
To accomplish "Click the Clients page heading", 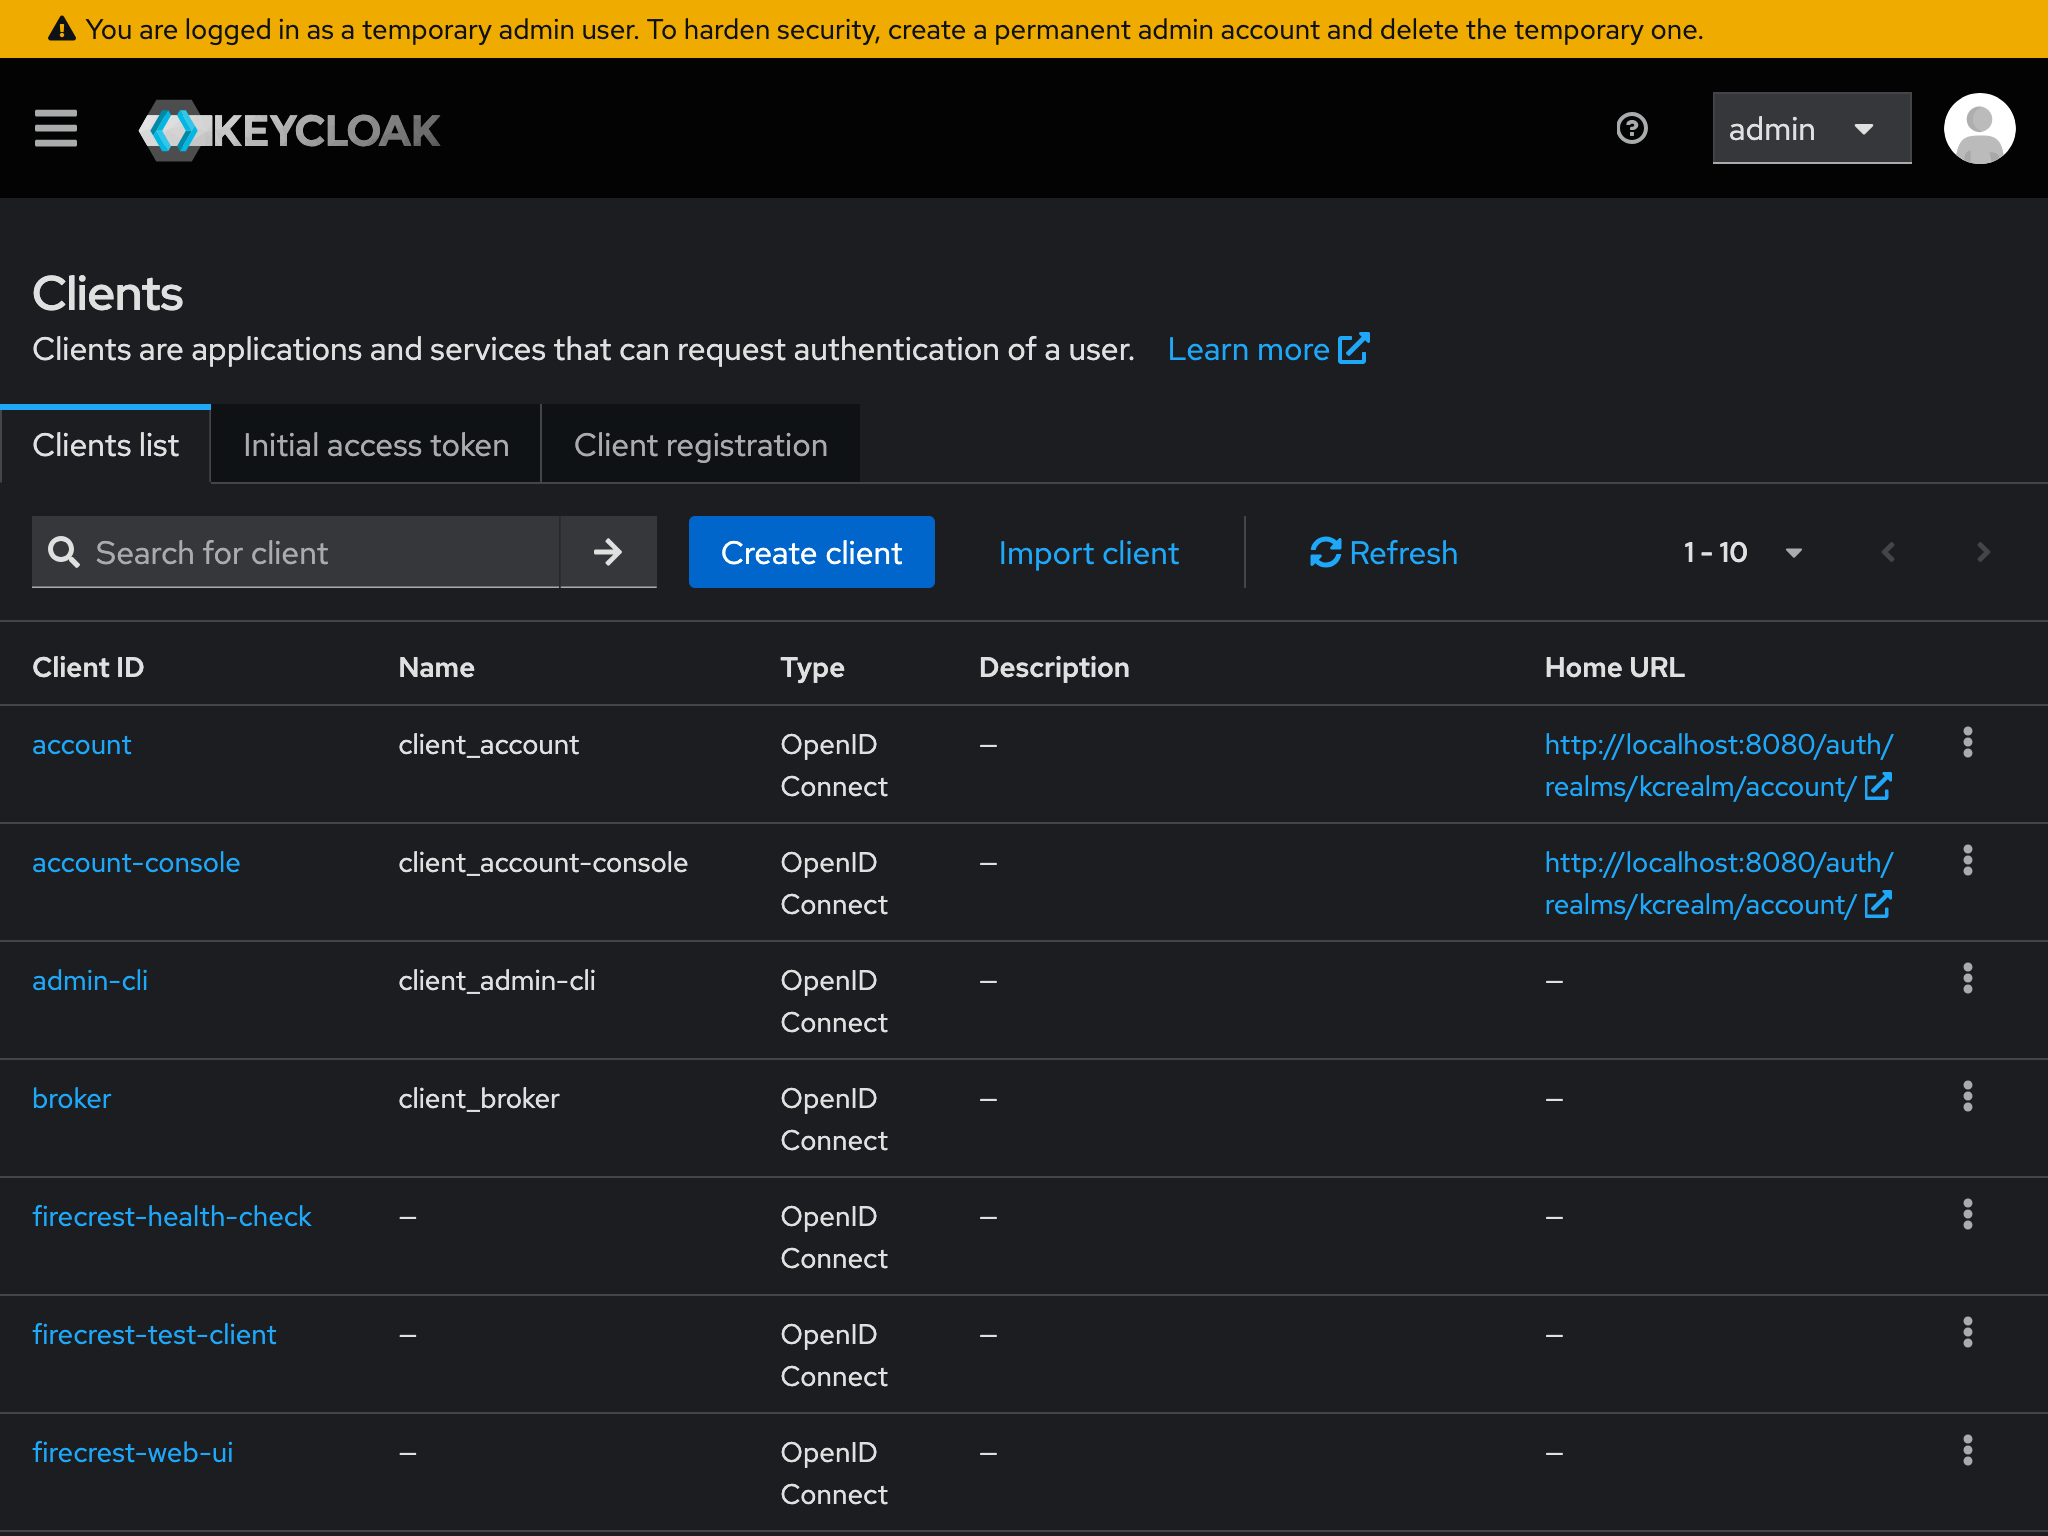I will 107,294.
